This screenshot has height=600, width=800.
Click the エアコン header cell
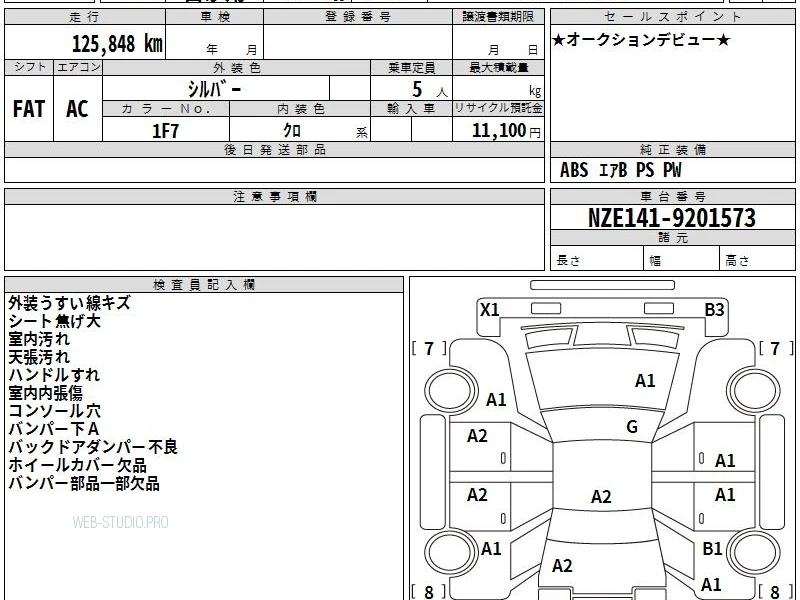click(78, 67)
